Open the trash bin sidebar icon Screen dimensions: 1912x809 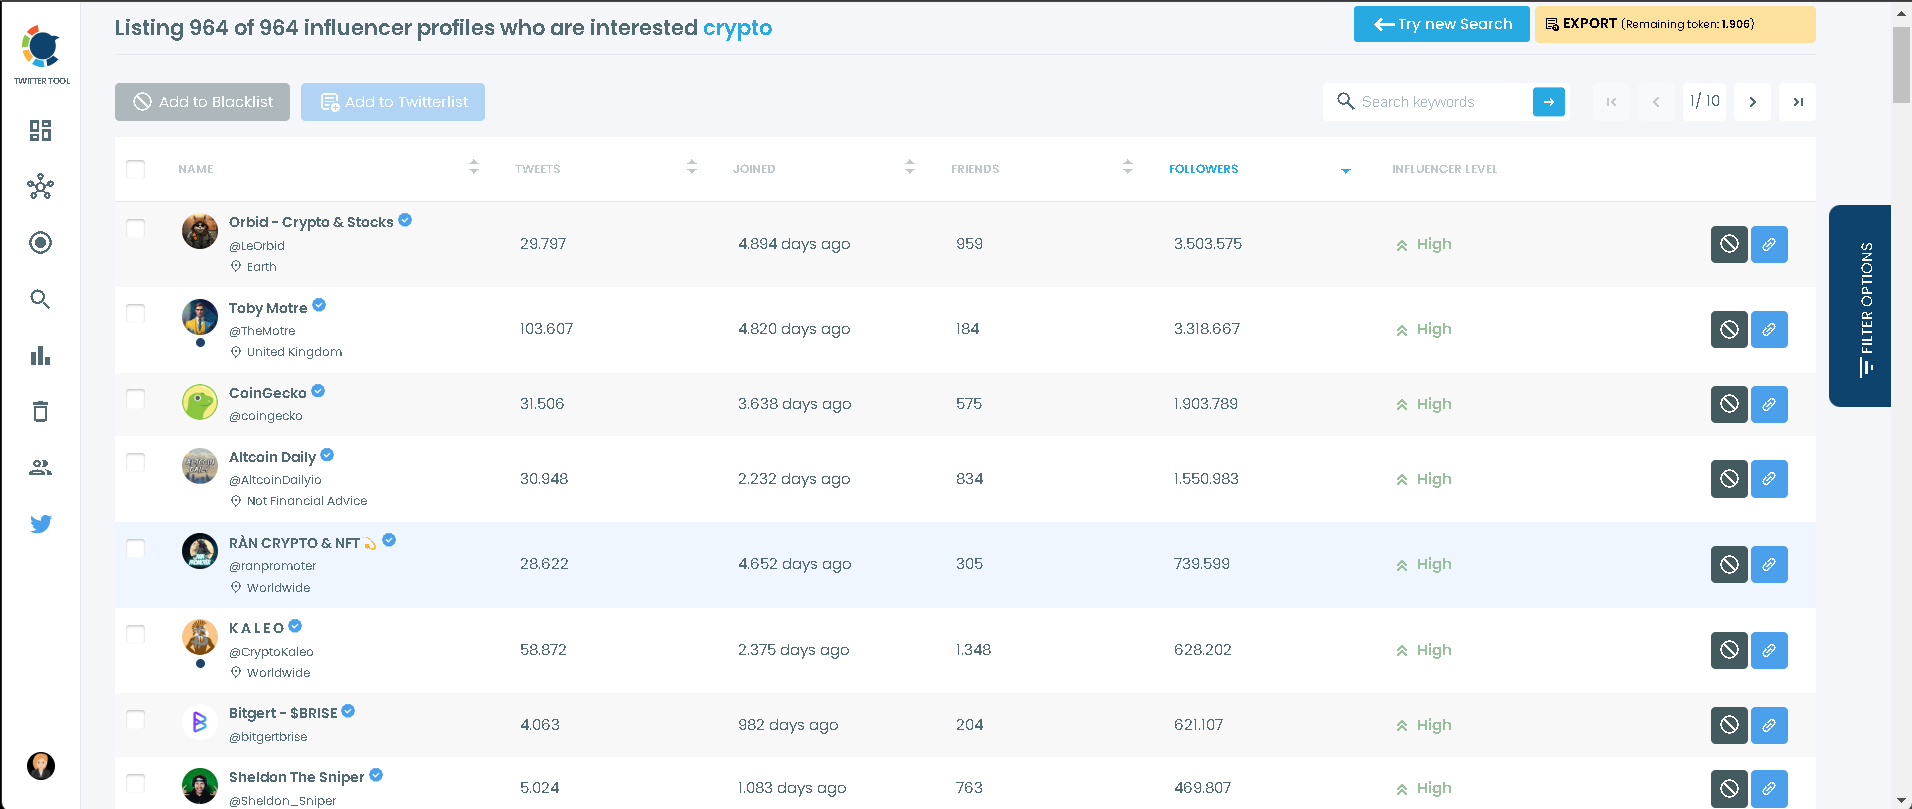pos(40,411)
